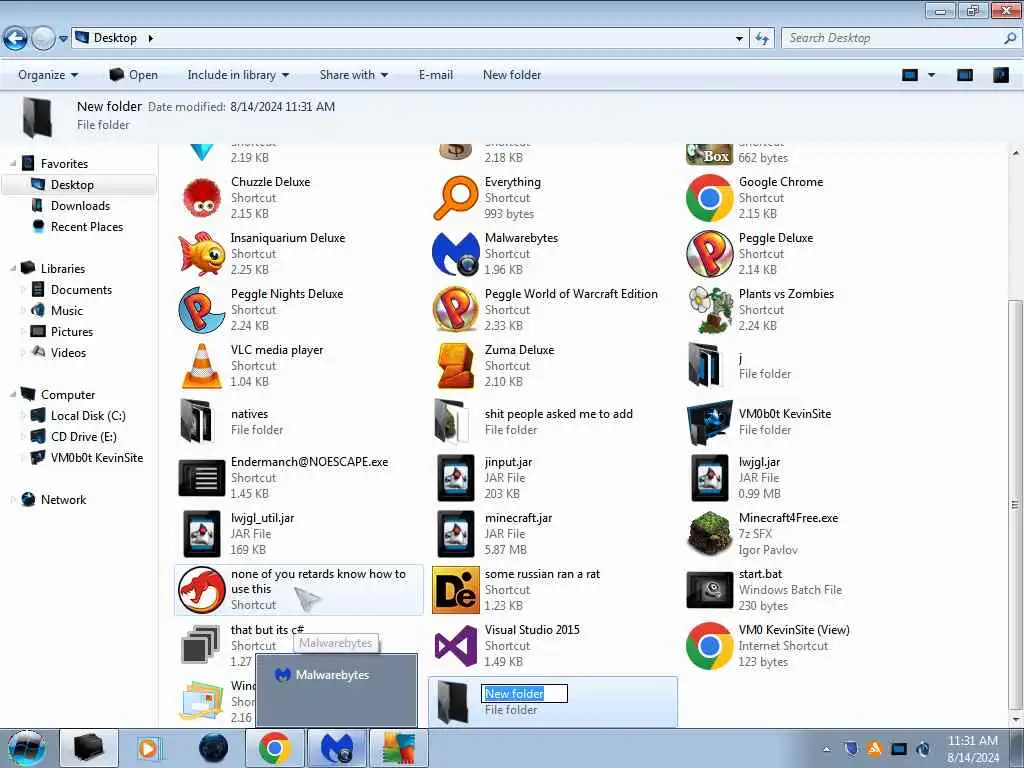Viewport: 1024px width, 768px height.
Task: Select the jinput.jar file icon
Action: 456,478
